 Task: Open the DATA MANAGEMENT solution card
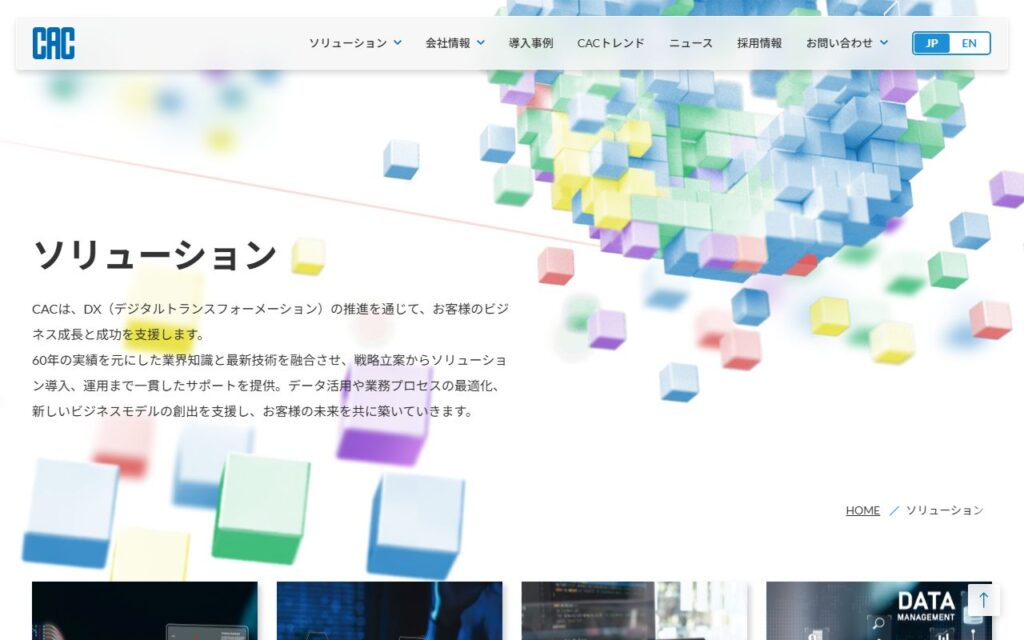pyautogui.click(x=866, y=611)
